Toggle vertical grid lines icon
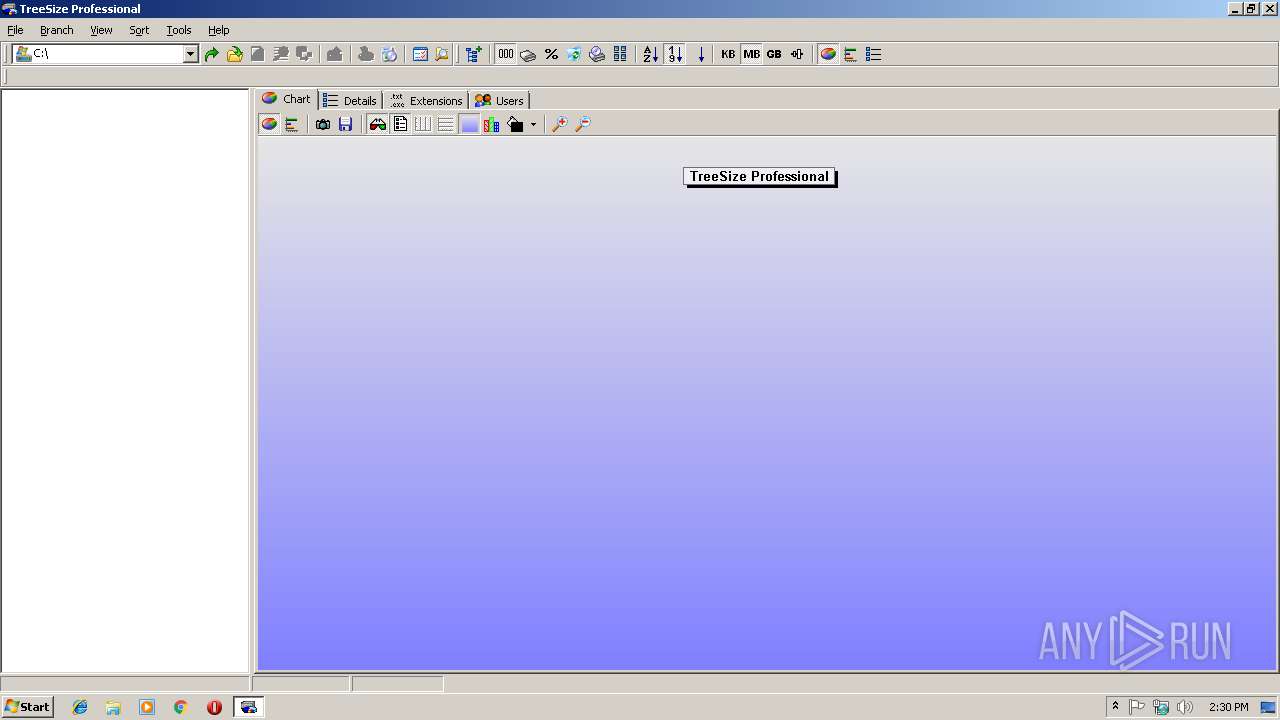 coord(423,124)
